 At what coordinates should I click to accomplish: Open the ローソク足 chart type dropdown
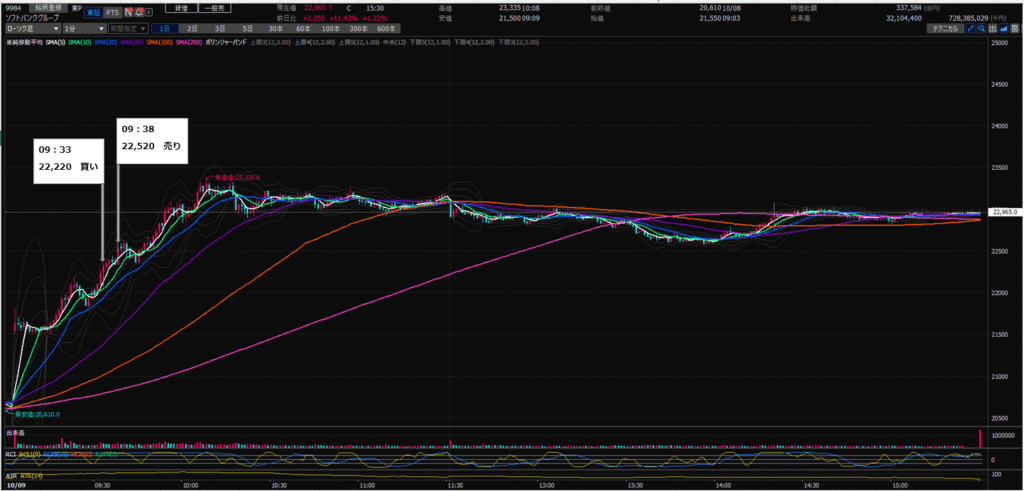coord(33,29)
